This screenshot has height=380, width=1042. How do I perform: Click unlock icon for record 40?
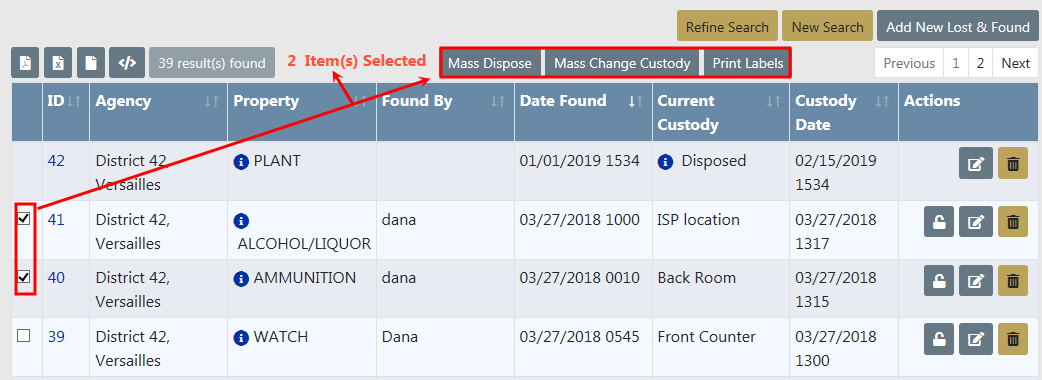(939, 280)
